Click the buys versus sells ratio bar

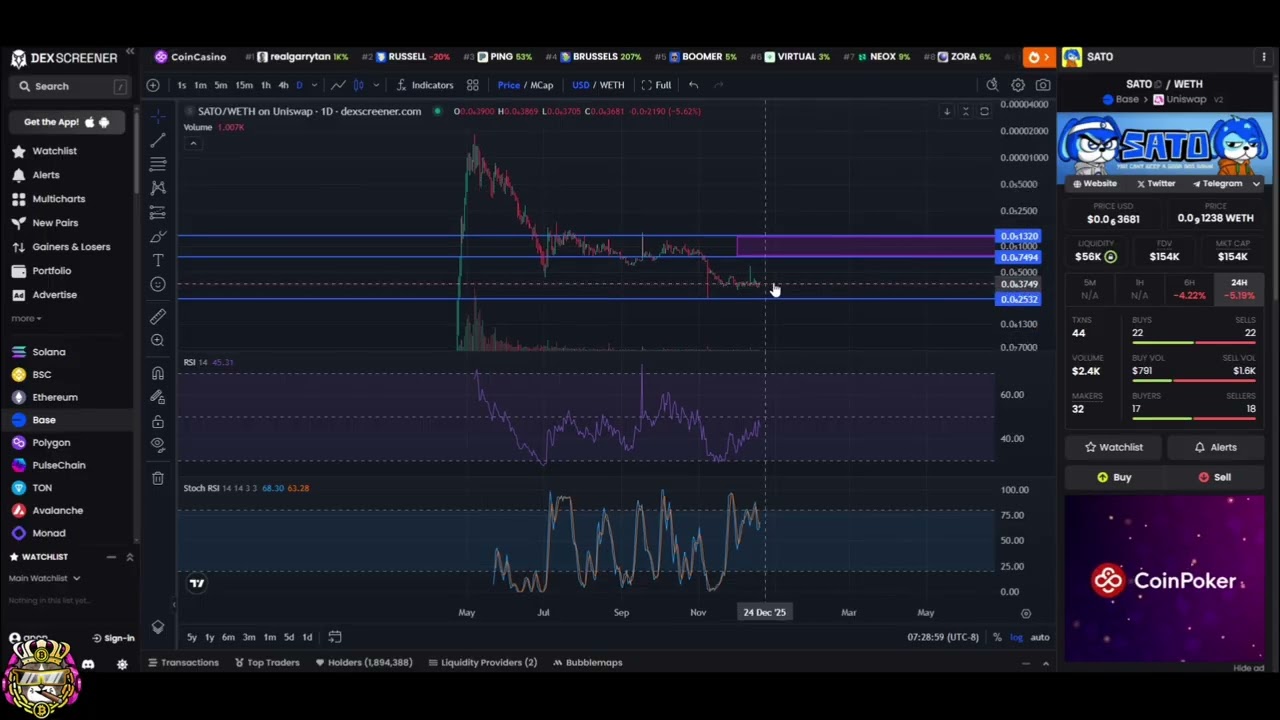(x=1193, y=343)
